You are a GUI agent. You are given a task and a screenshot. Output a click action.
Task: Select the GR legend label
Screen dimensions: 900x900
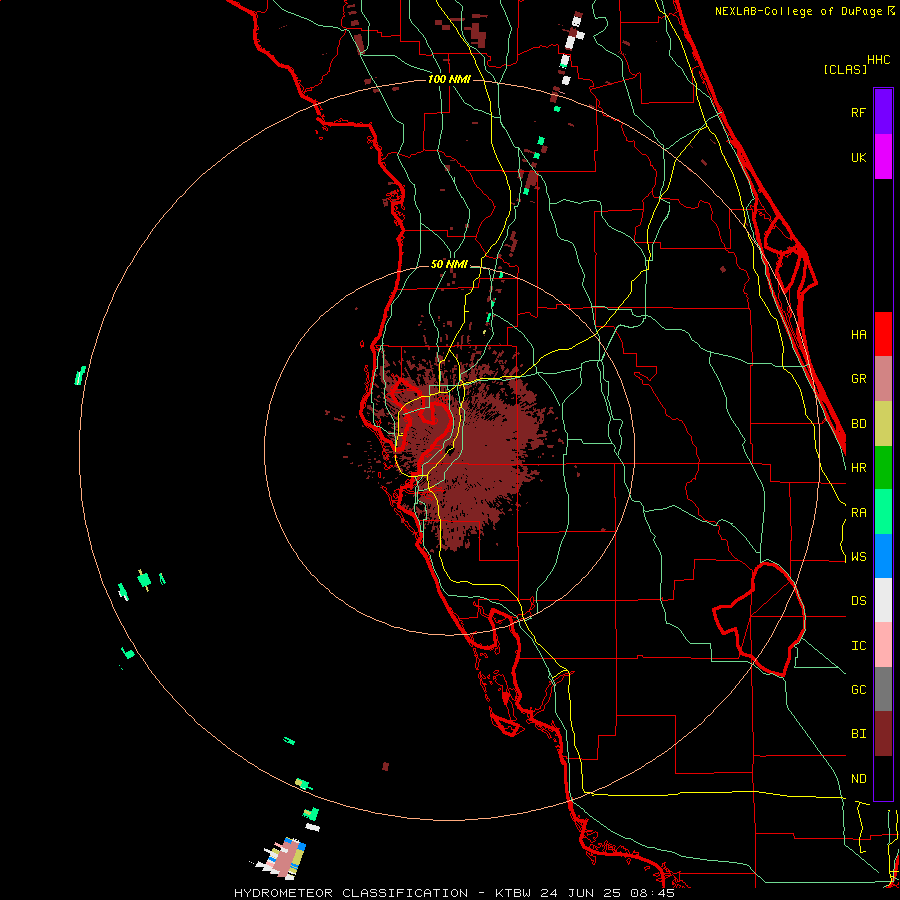[858, 379]
